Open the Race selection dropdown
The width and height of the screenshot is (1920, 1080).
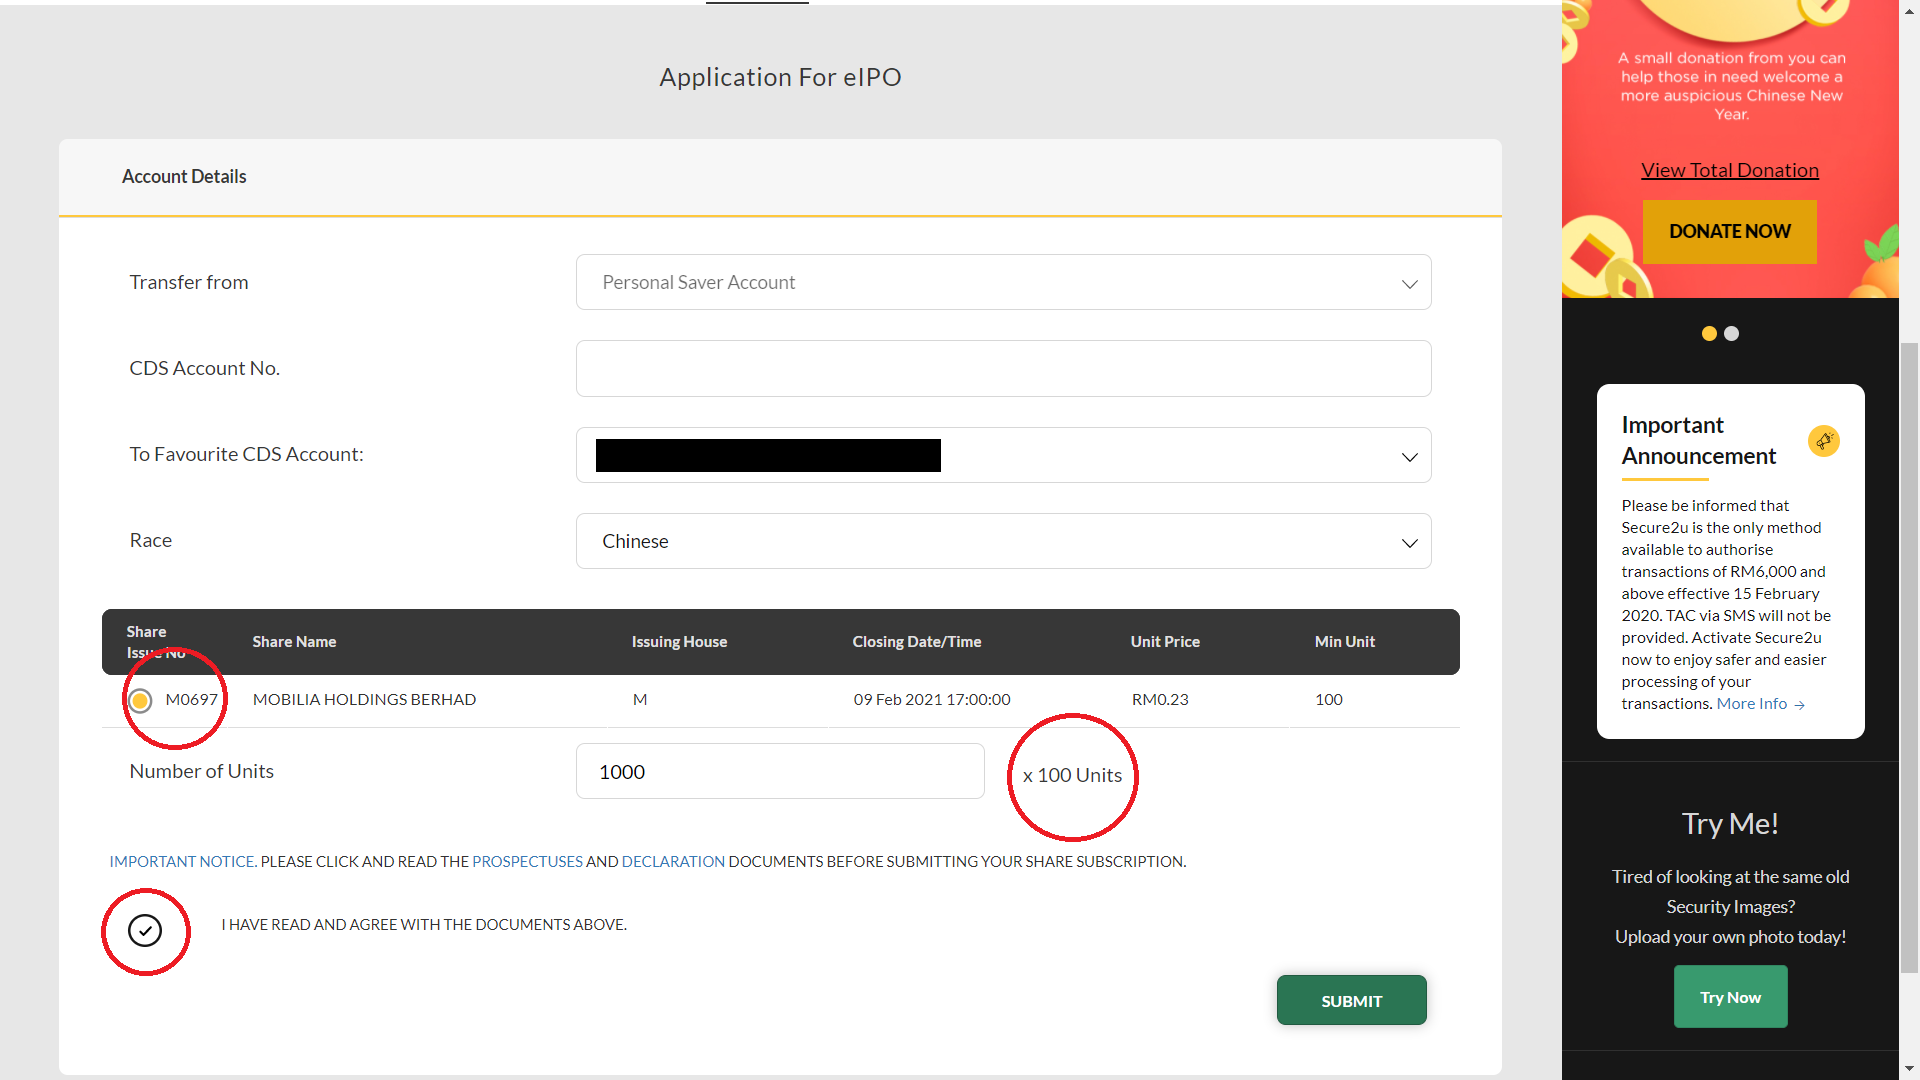point(1003,541)
